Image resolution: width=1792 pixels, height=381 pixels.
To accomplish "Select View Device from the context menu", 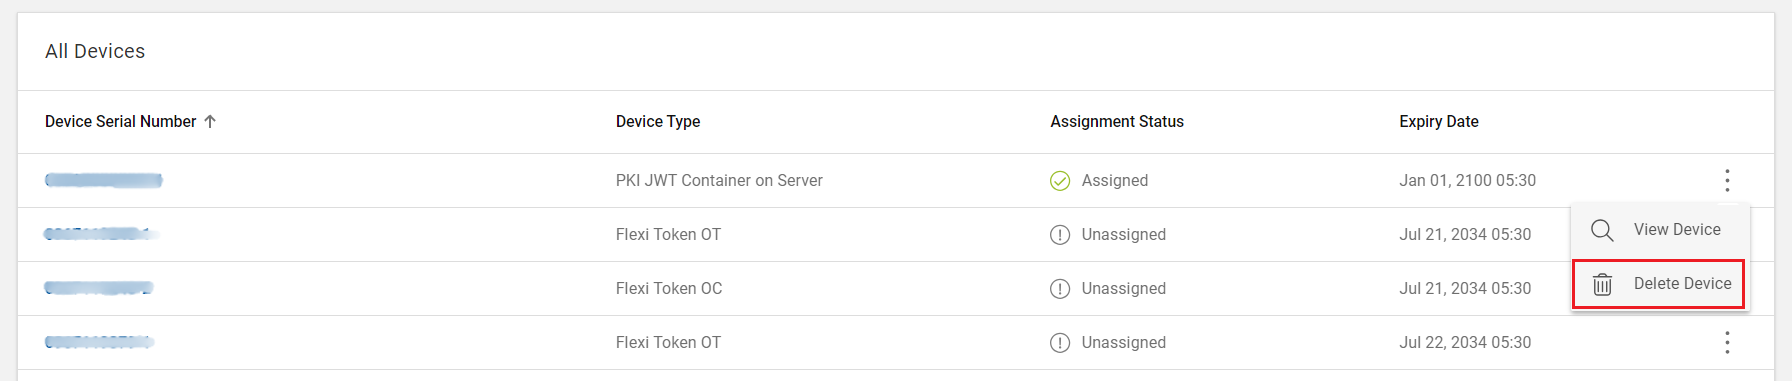I will click(1660, 230).
